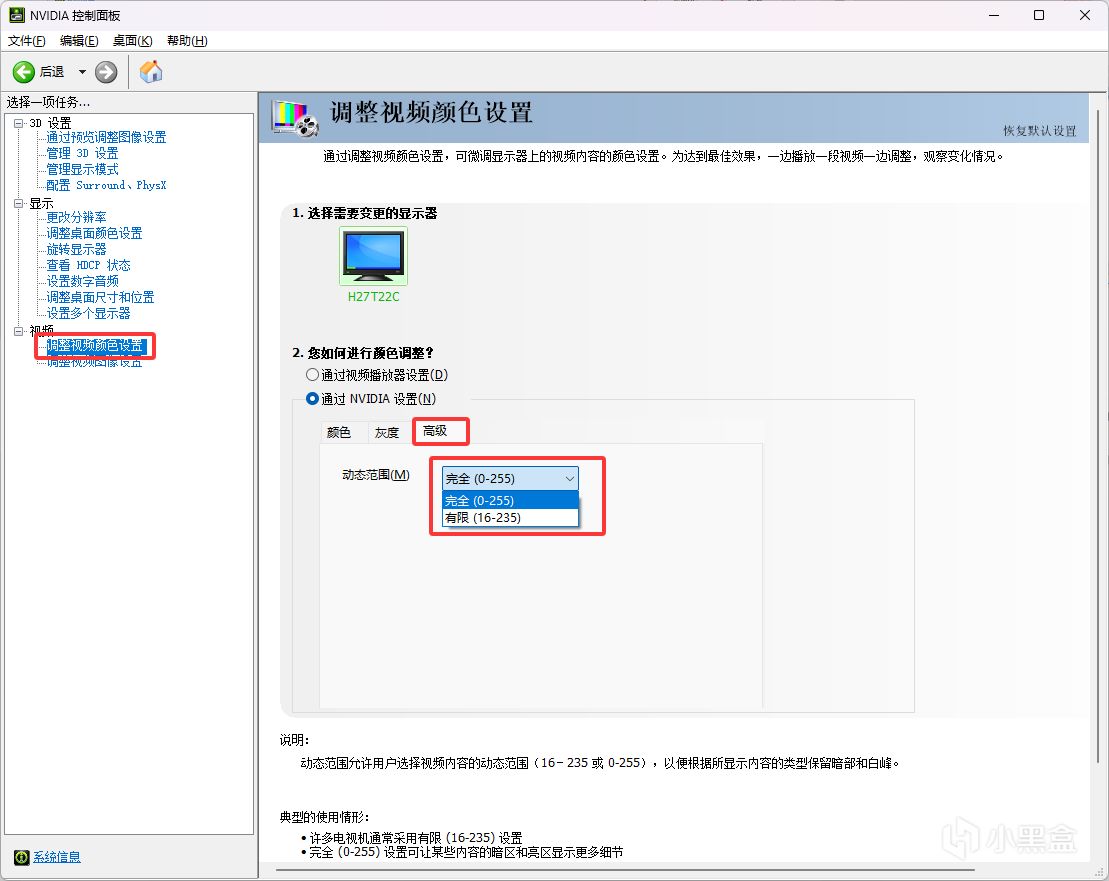Screen dimensions: 1109x881
Task: Open 调整视频图像设置
Action: click(94, 362)
